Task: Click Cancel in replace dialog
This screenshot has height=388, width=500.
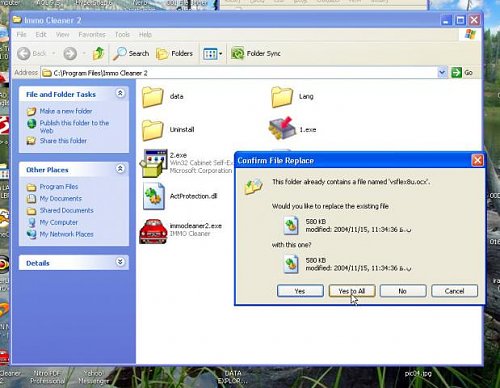Action: 454,291
